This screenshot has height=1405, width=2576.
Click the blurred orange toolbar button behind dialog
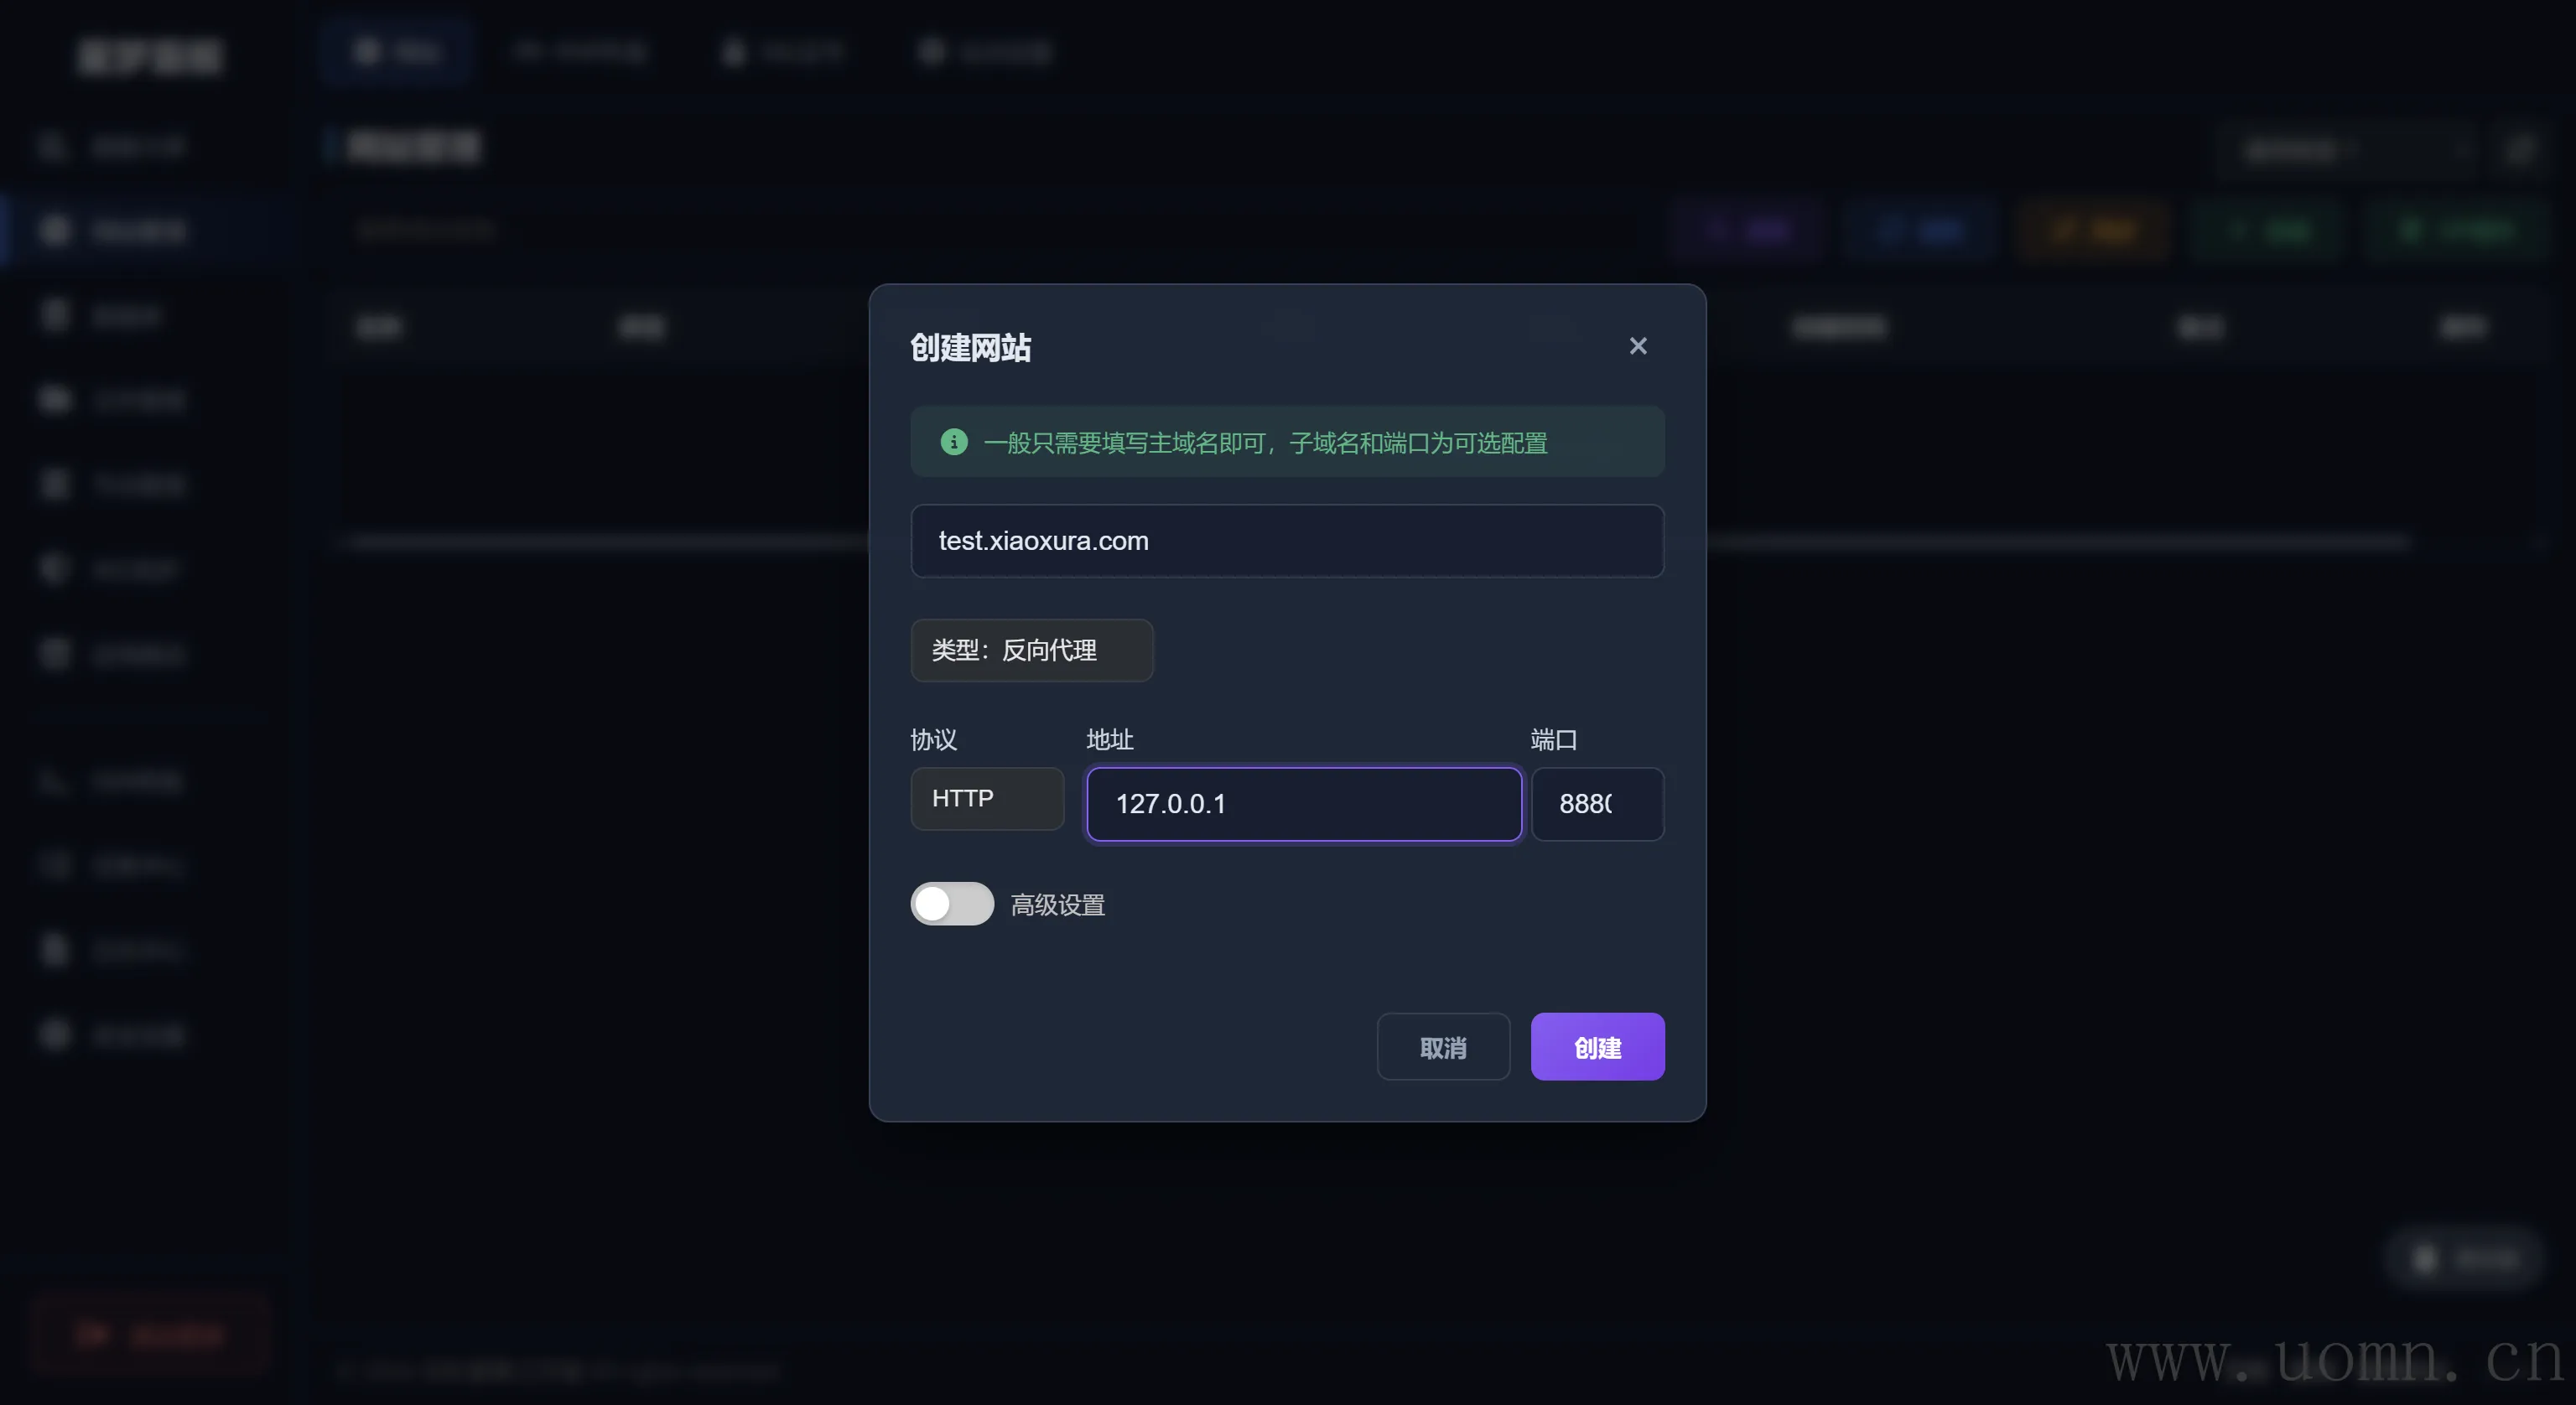(2093, 232)
